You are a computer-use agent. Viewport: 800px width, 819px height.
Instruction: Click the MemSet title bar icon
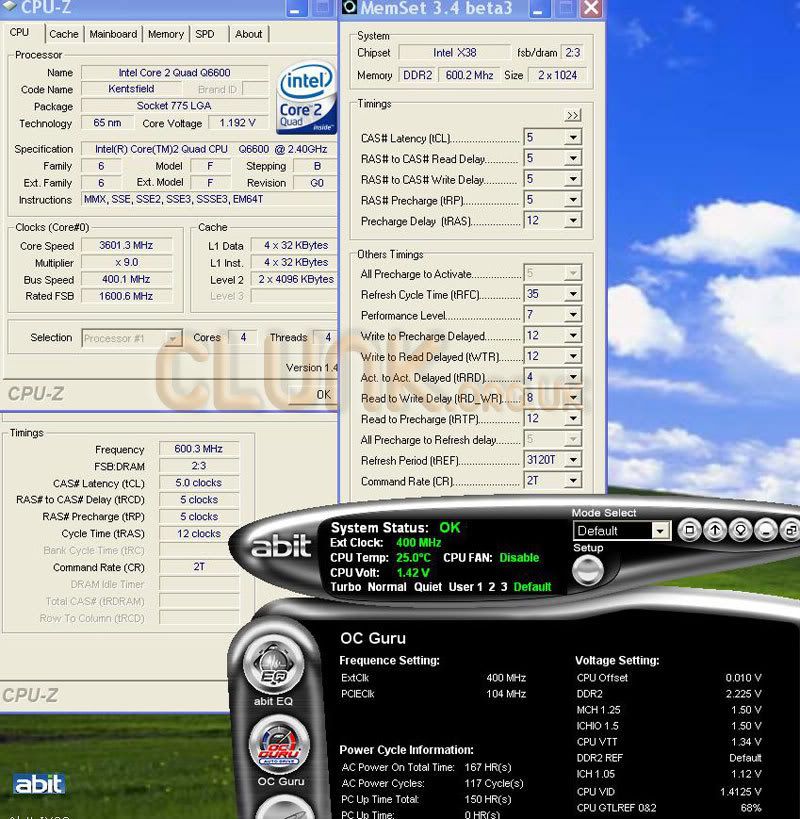point(349,7)
